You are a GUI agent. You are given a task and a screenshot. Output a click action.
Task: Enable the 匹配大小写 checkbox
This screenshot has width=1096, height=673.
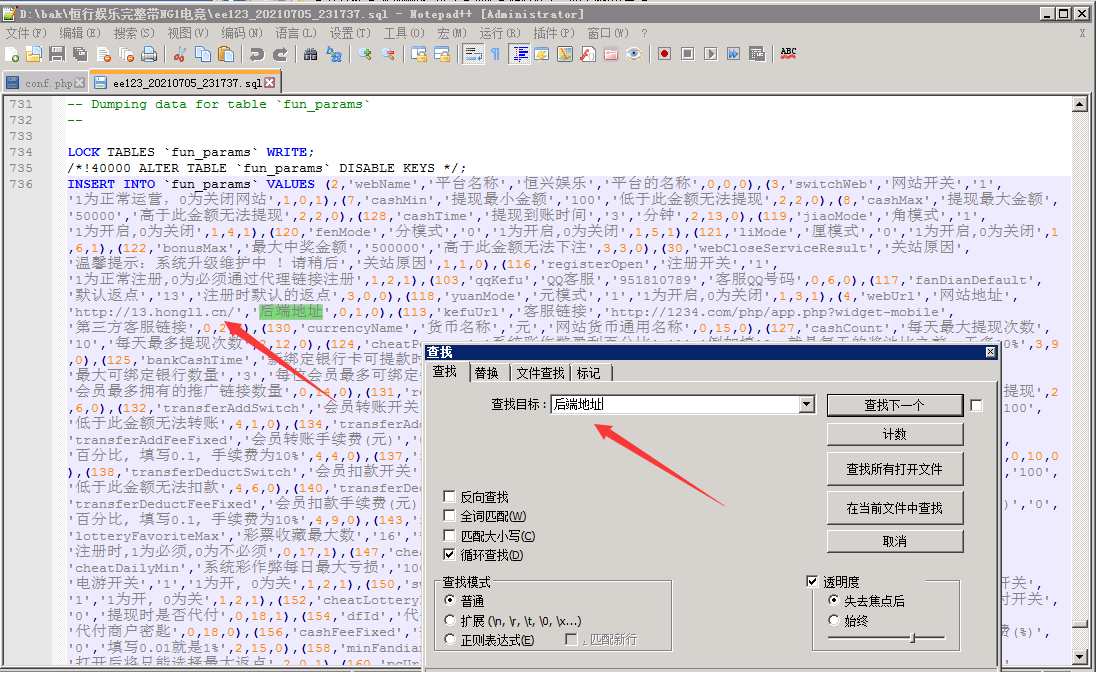coord(449,536)
